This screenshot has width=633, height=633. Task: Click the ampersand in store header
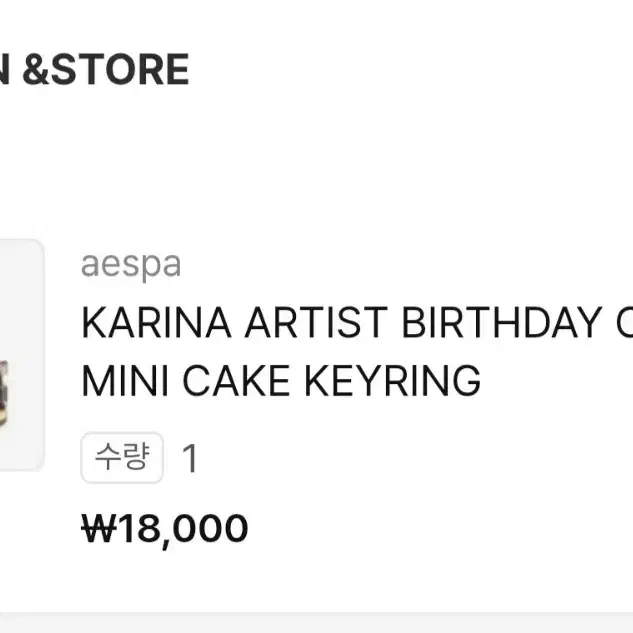(x=36, y=69)
